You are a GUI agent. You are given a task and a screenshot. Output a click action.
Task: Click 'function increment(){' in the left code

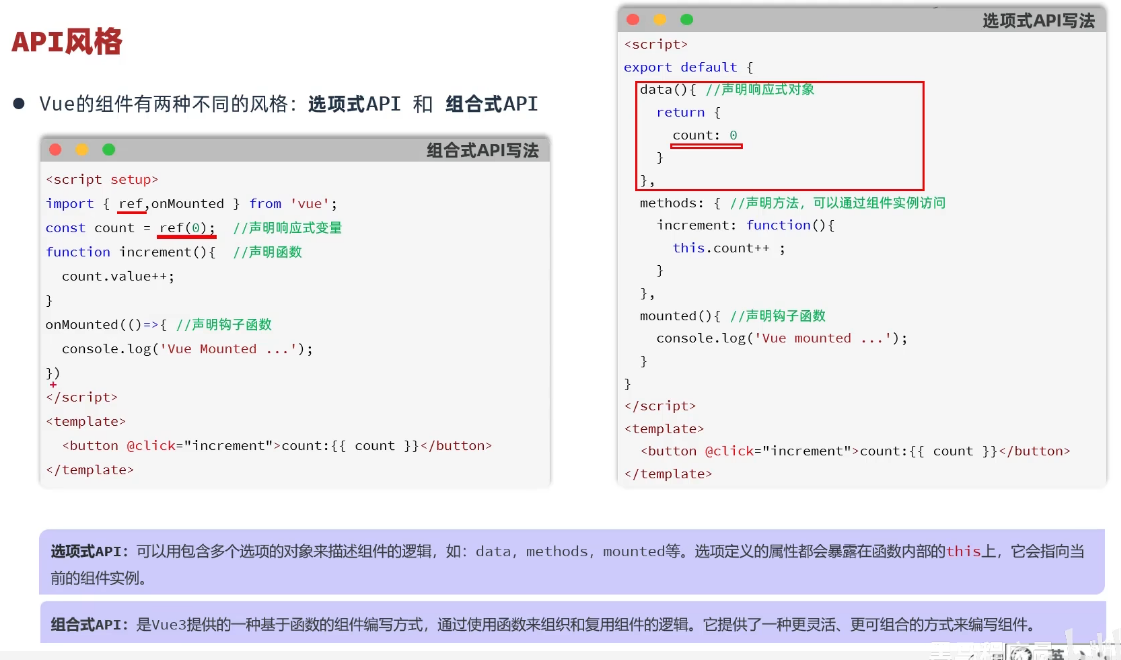[x=131, y=252]
